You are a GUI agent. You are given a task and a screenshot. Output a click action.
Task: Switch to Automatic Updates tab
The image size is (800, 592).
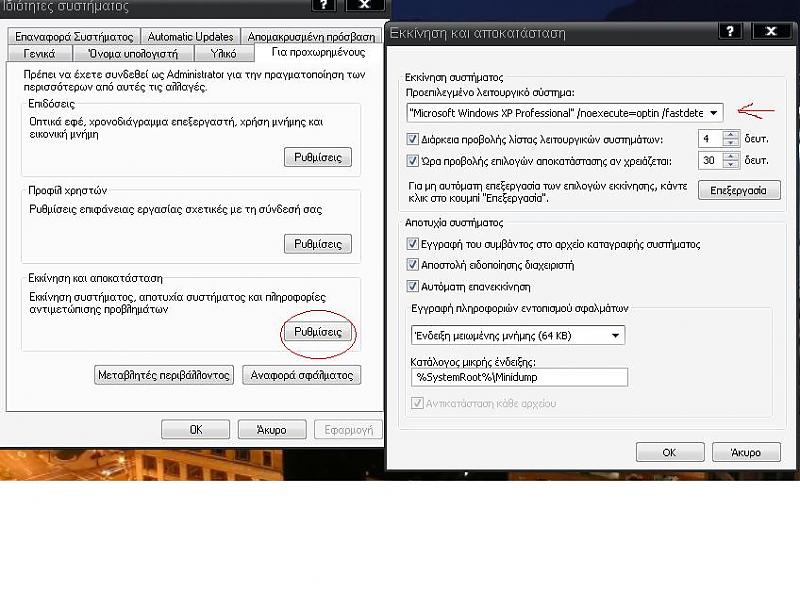coord(190,37)
